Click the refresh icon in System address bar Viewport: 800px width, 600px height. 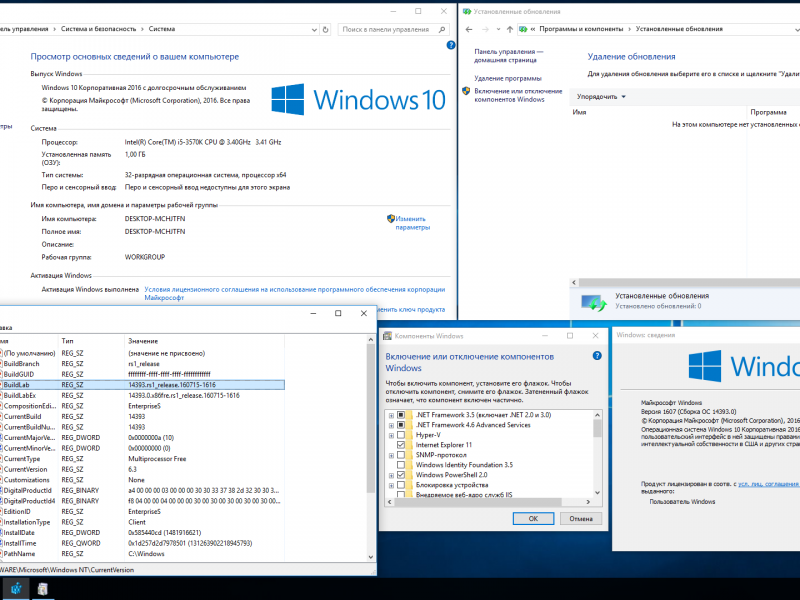point(326,30)
